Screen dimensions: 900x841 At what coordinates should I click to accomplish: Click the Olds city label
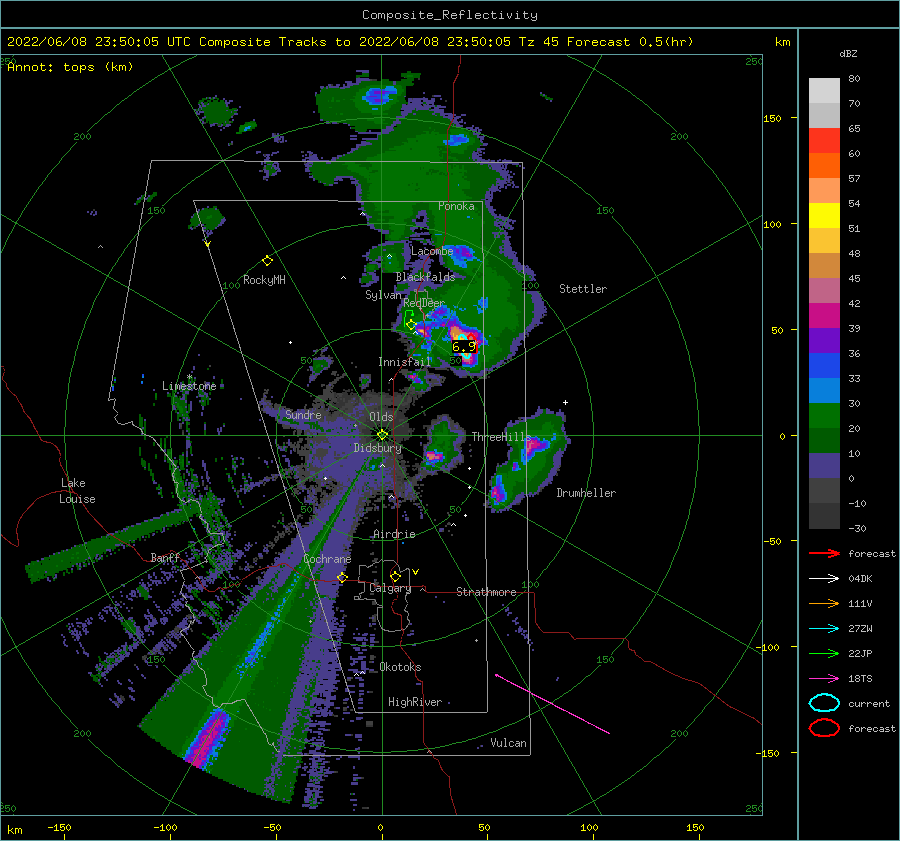[381, 417]
